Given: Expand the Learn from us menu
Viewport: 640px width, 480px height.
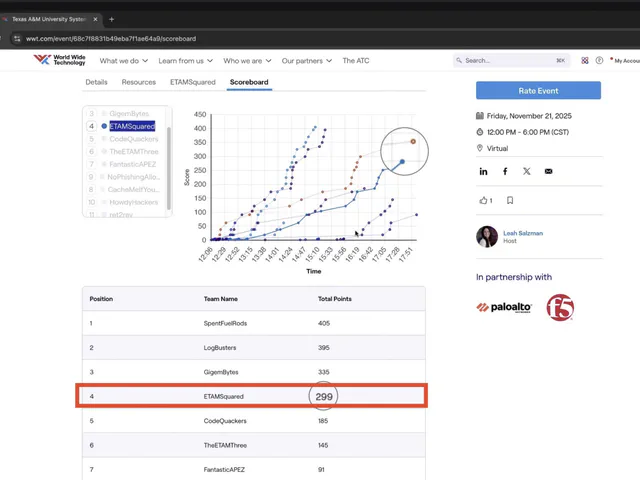Looking at the screenshot, I should [x=186, y=61].
